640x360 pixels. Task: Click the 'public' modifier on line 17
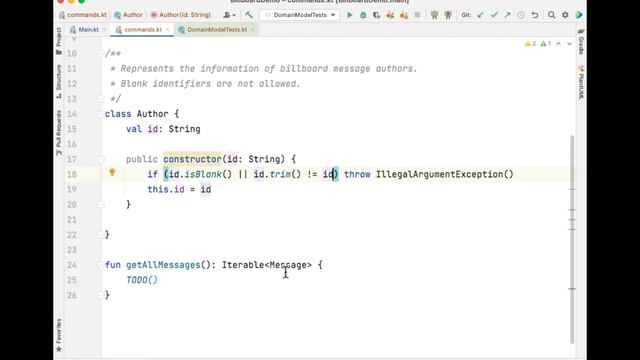[142, 160]
